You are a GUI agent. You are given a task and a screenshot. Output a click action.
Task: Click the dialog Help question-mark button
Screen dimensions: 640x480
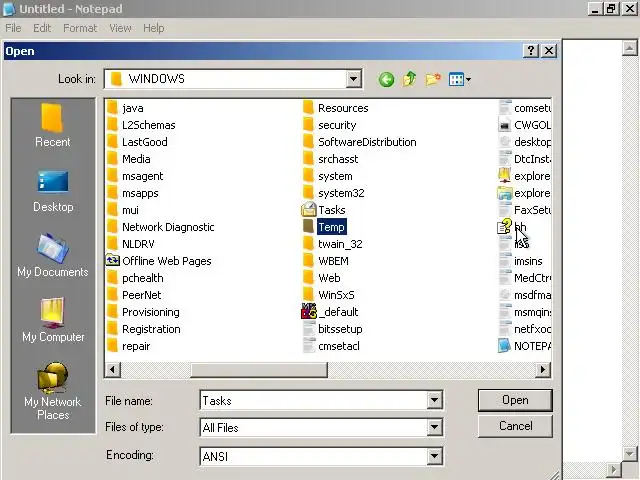(x=531, y=51)
